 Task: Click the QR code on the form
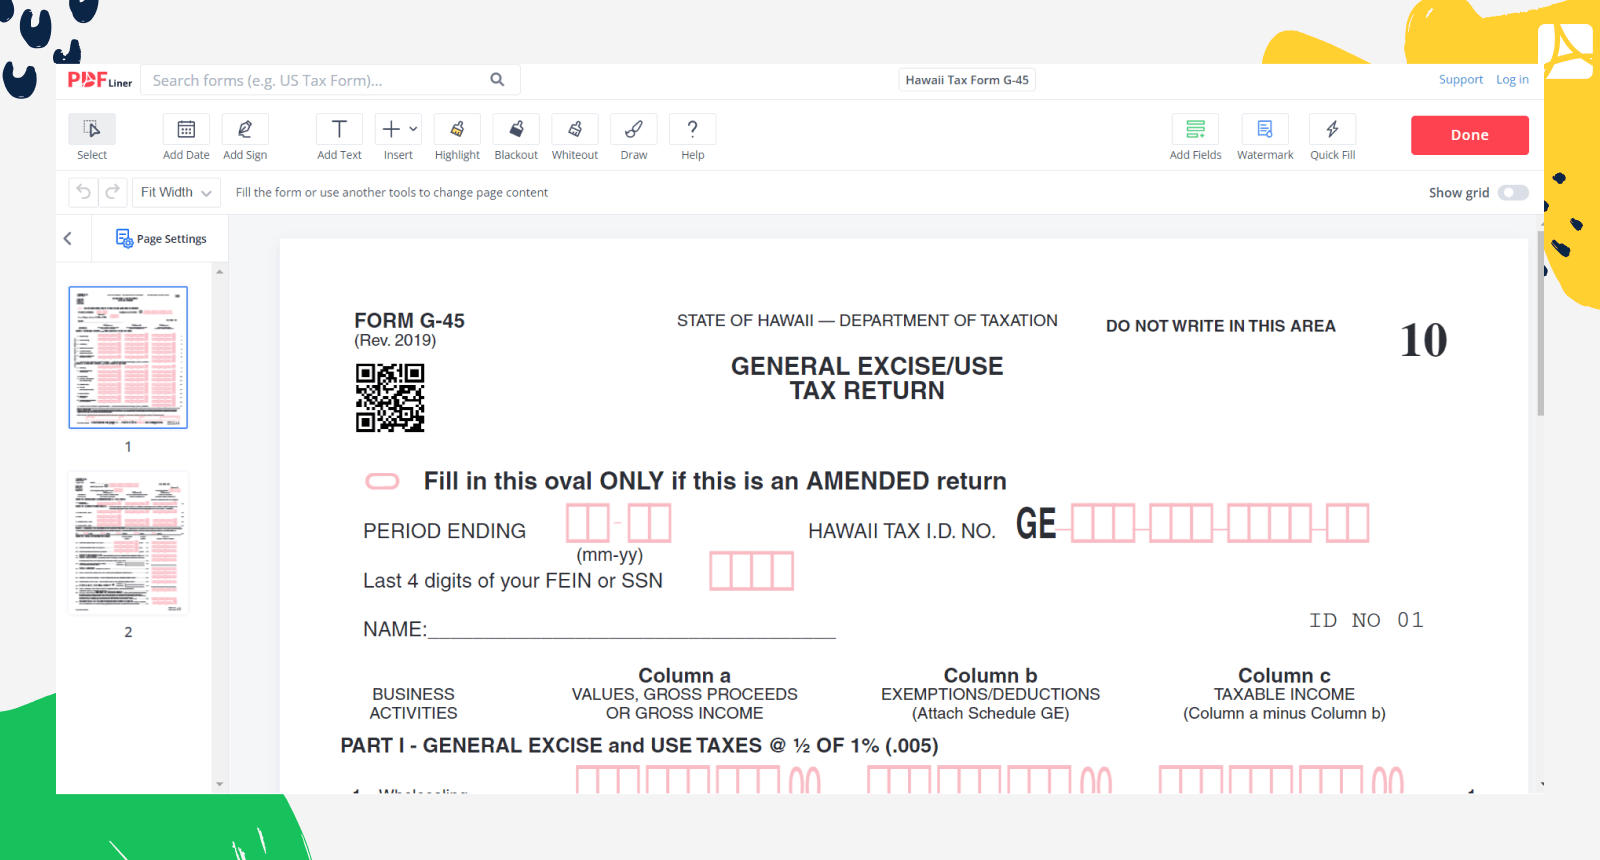pyautogui.click(x=390, y=398)
